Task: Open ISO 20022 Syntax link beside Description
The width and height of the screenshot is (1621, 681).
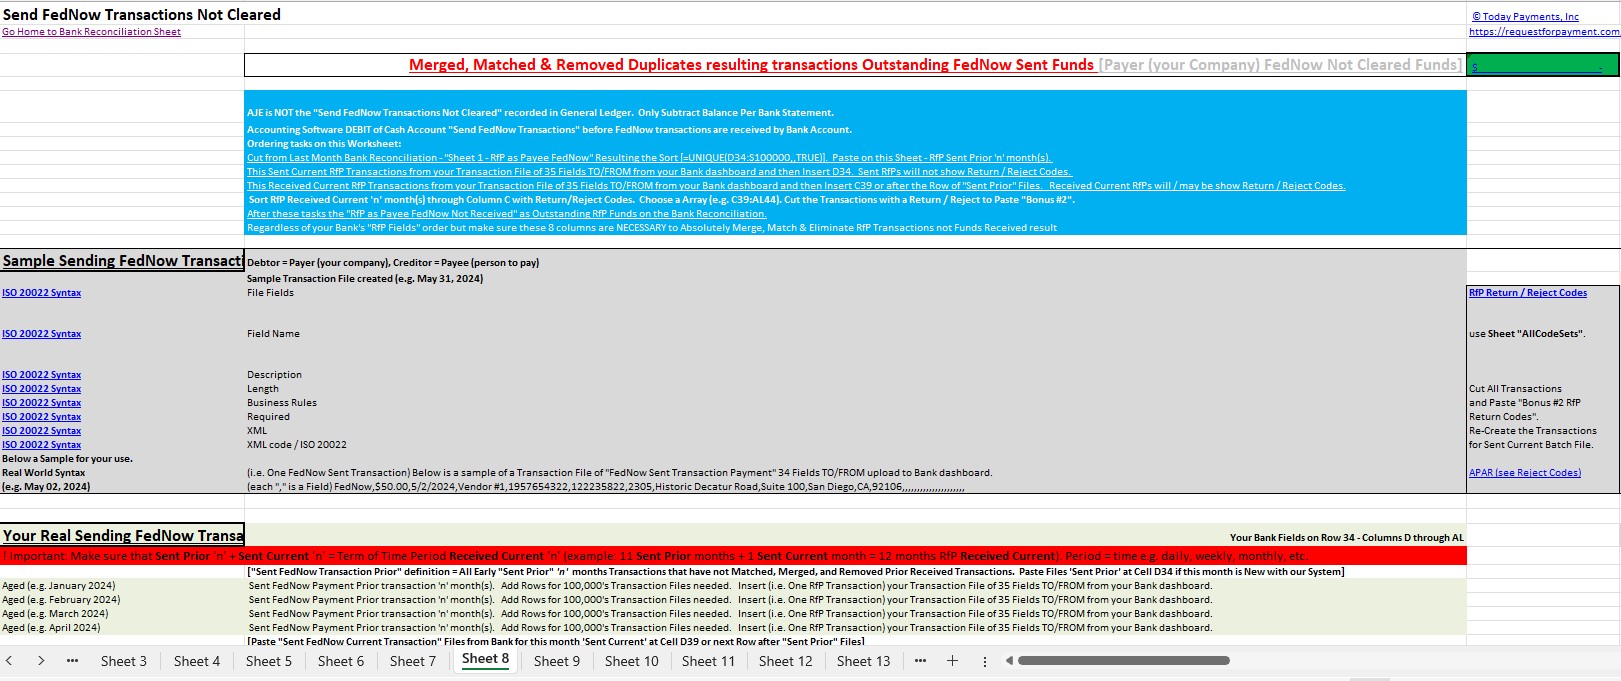Action: tap(41, 375)
